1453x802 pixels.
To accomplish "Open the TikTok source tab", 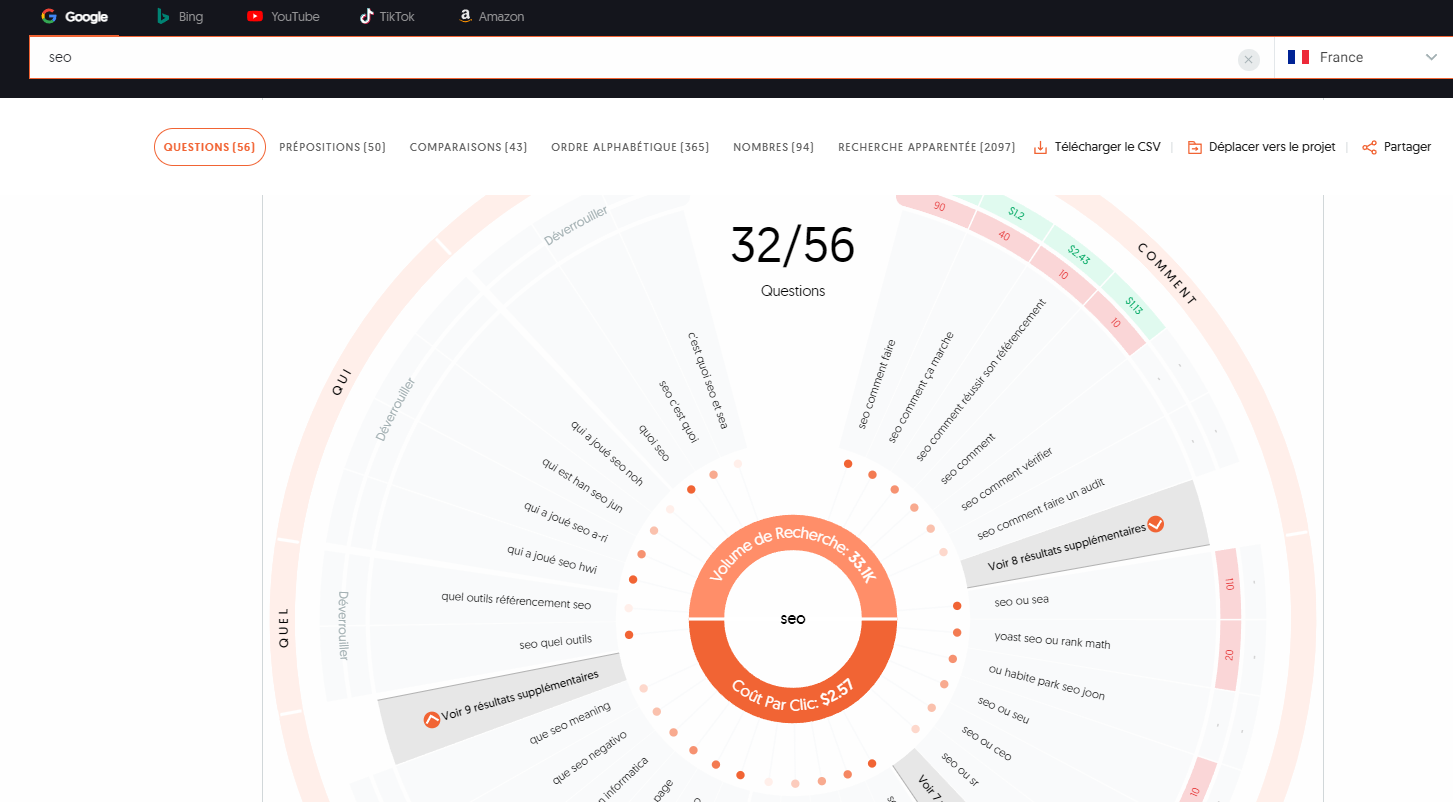I will point(387,17).
